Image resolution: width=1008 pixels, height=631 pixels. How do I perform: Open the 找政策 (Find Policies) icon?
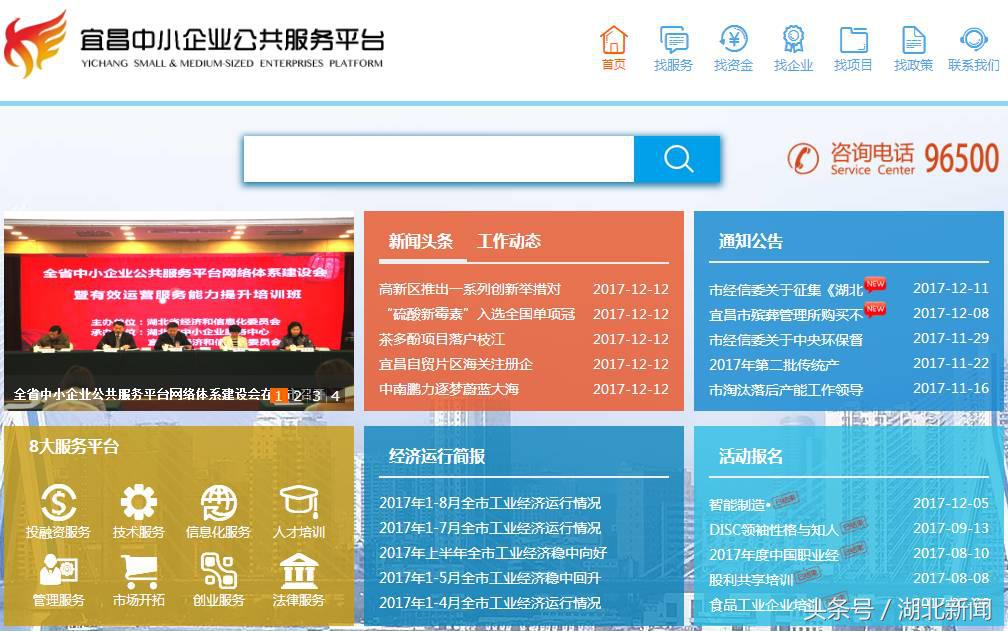point(913,45)
